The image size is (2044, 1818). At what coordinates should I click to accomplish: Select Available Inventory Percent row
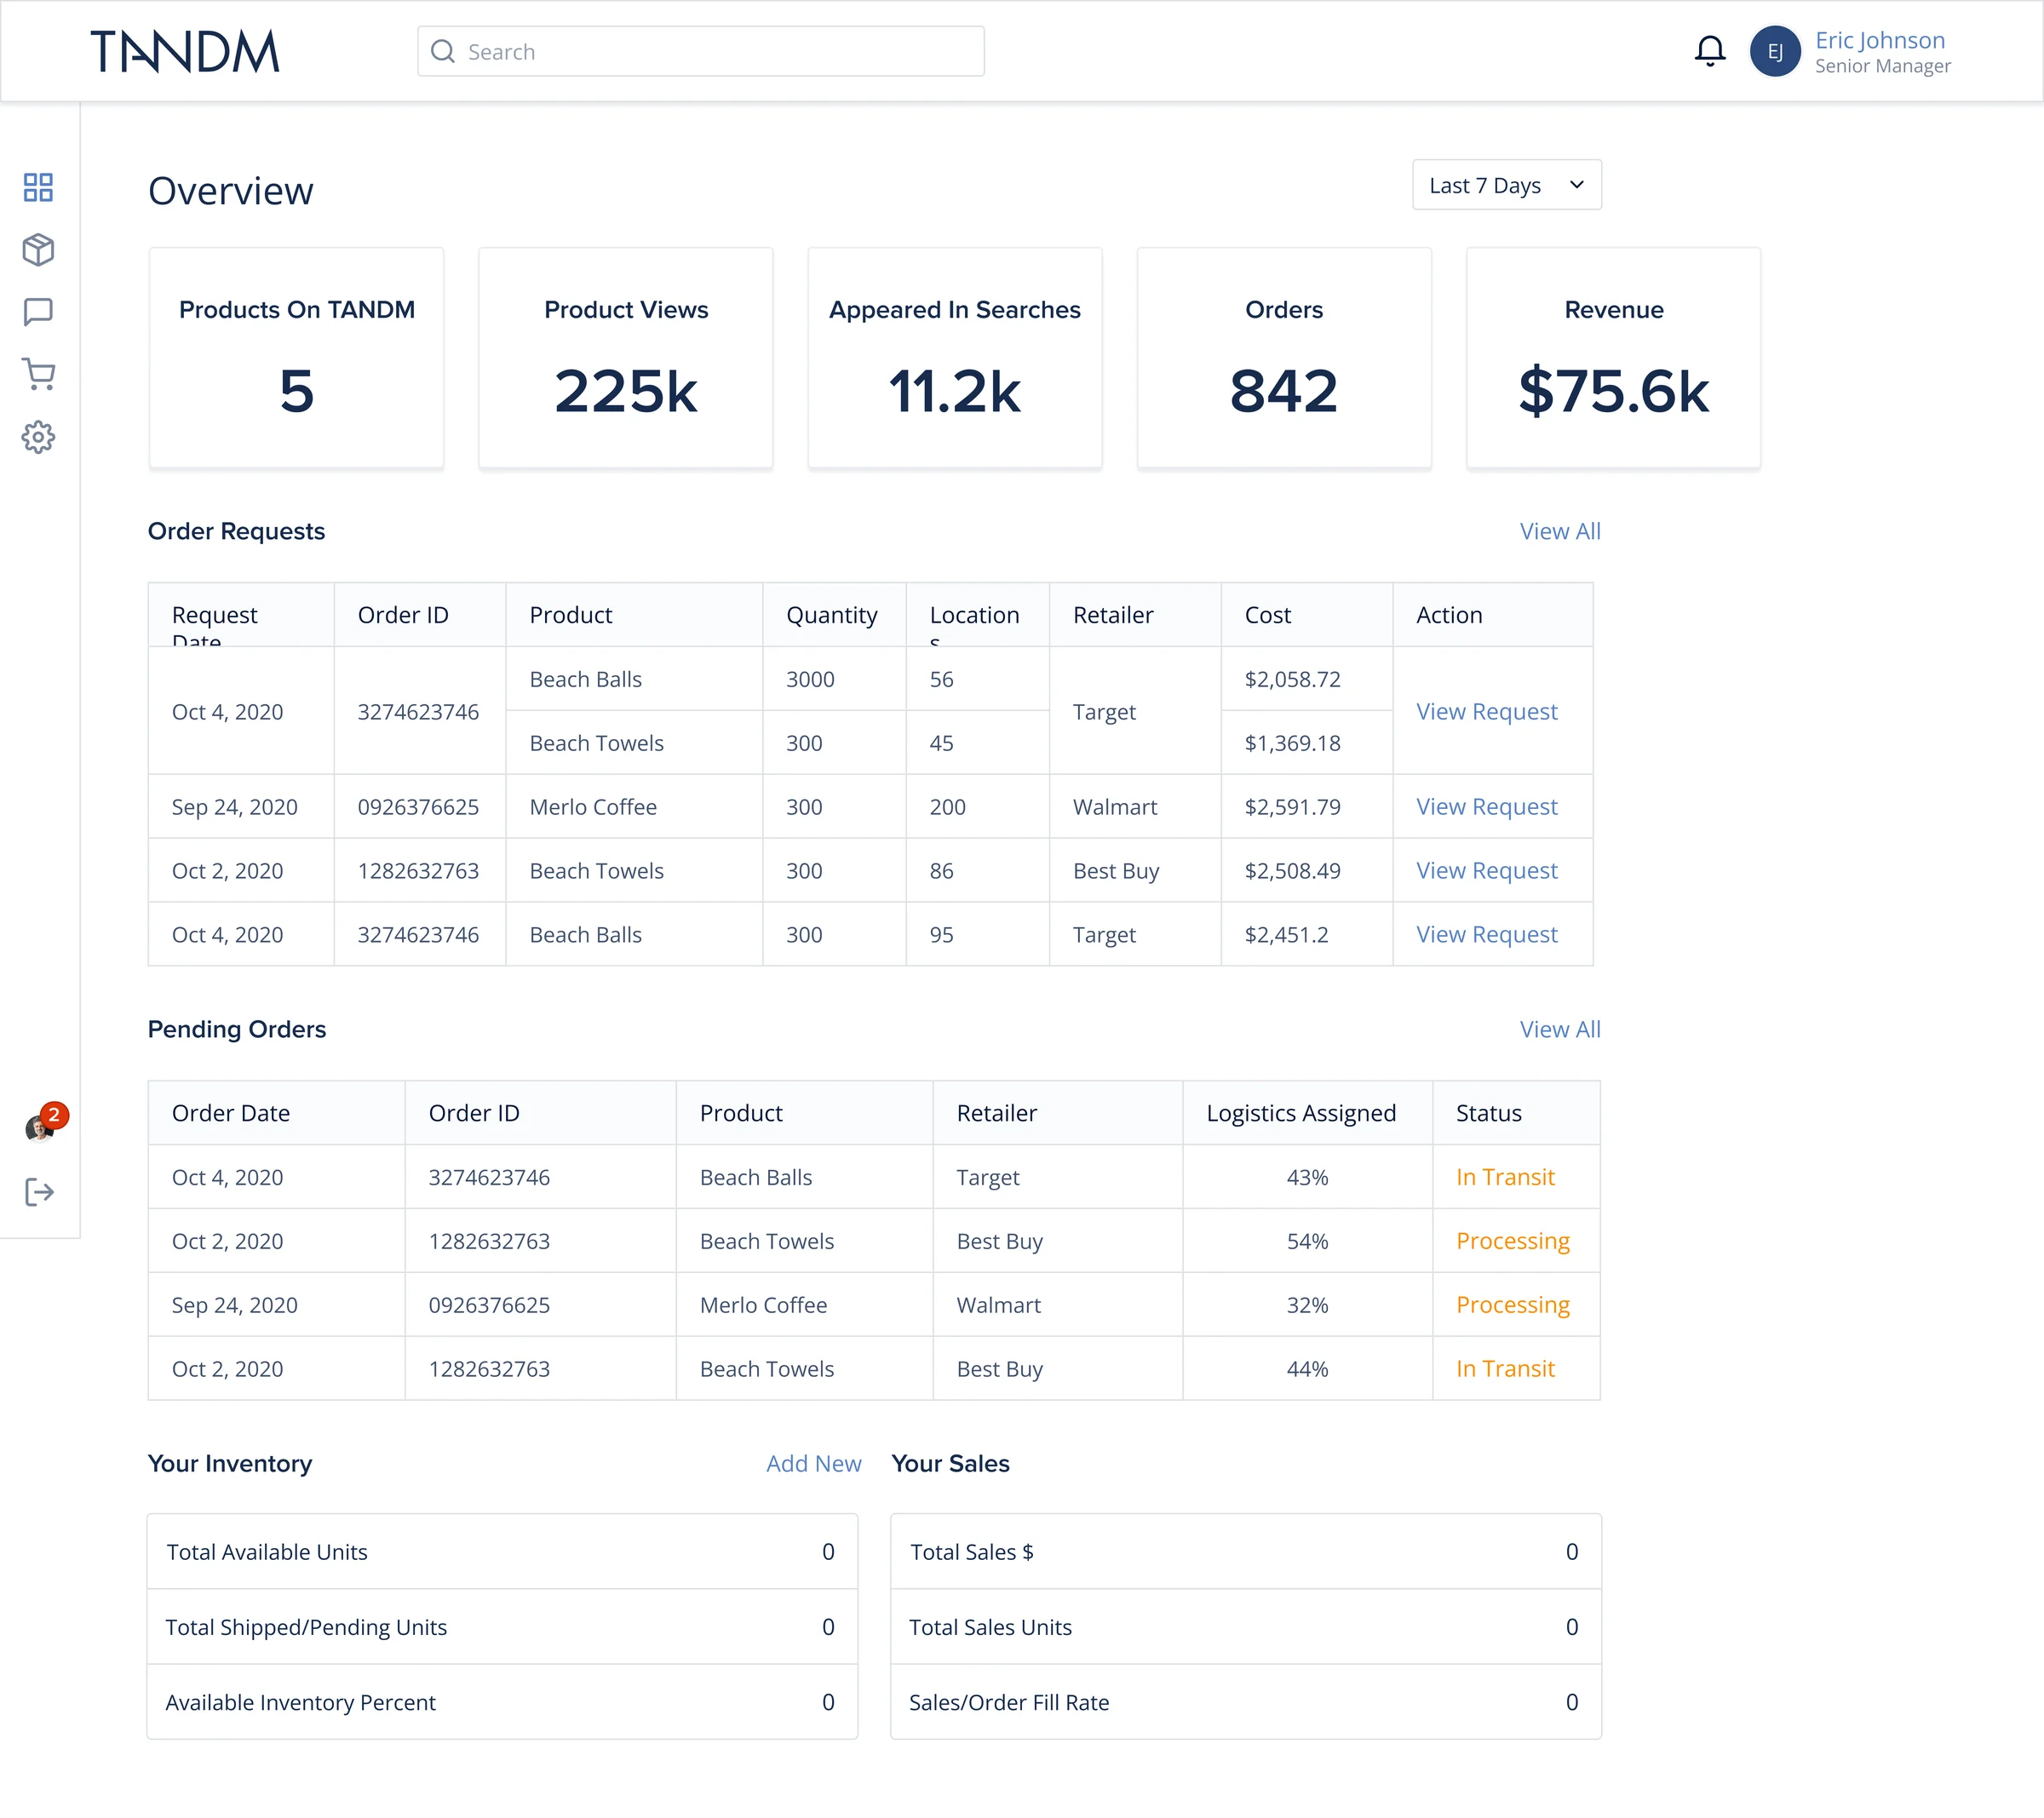coord(502,1702)
